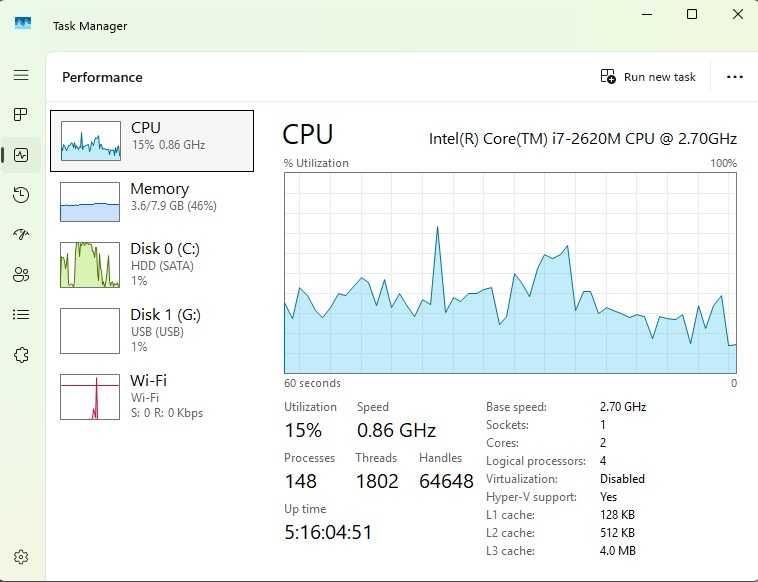Image resolution: width=758 pixels, height=582 pixels.
Task: Click the Run new task button
Action: (648, 77)
